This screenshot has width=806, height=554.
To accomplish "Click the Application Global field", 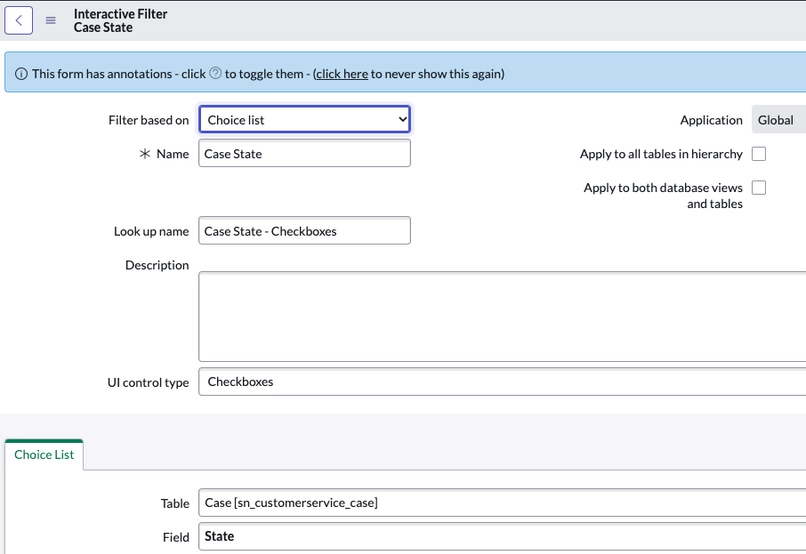I will tap(777, 120).
